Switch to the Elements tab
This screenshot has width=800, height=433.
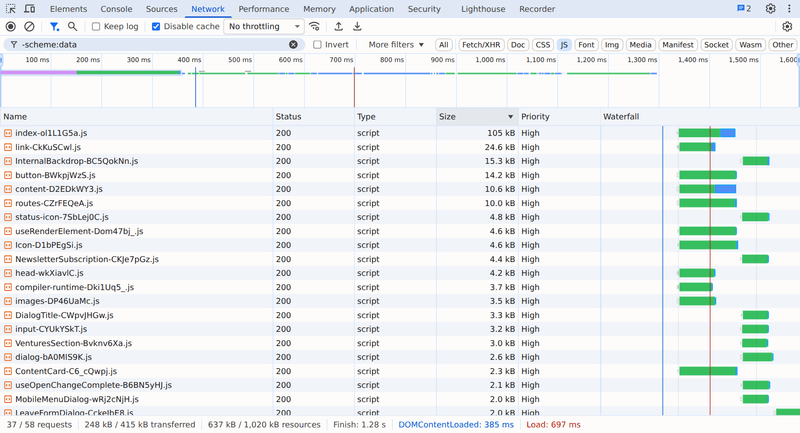68,9
